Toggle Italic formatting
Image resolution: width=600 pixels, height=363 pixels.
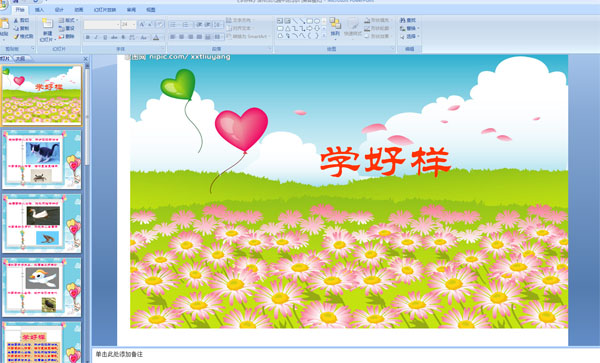[x=96, y=37]
